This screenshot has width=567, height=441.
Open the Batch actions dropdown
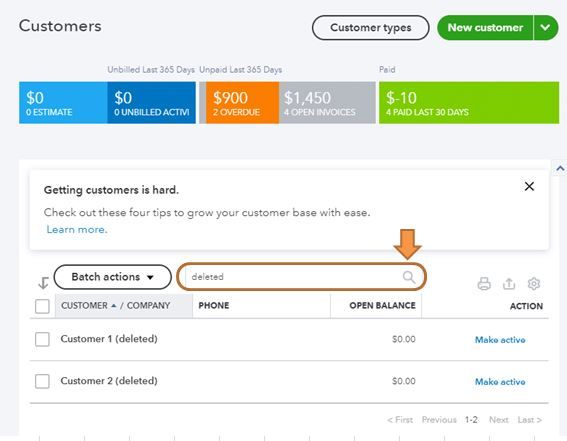(112, 277)
